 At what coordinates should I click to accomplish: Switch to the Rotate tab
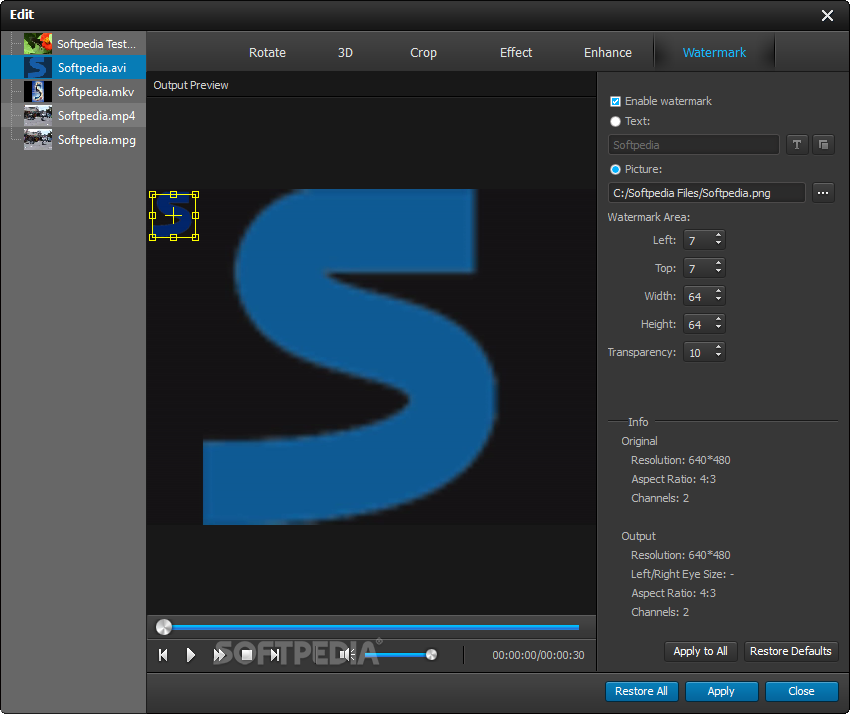pyautogui.click(x=267, y=53)
